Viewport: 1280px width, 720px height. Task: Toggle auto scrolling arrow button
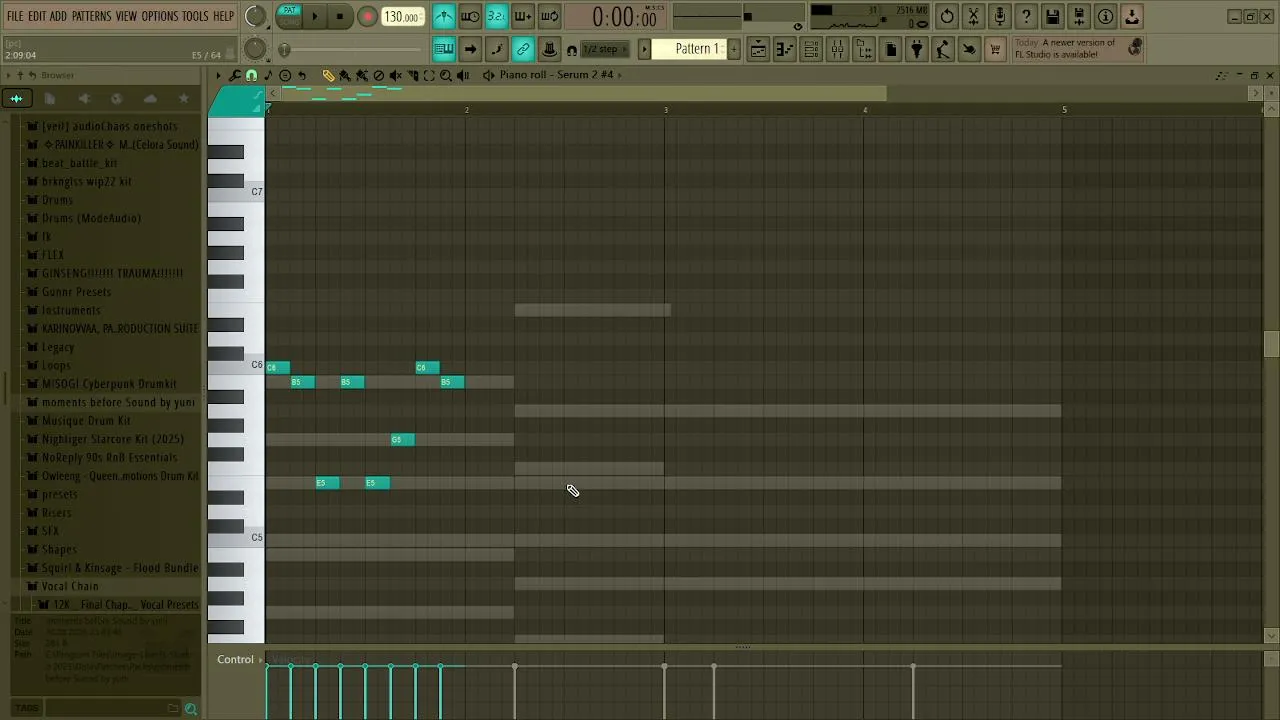(x=470, y=49)
